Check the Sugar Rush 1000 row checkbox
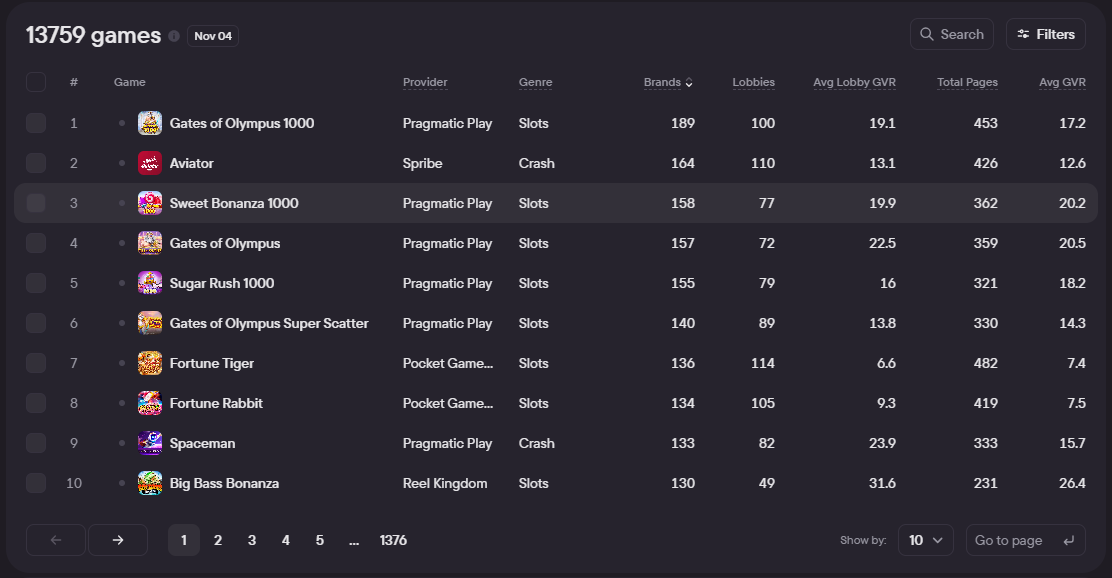This screenshot has width=1112, height=578. click(36, 283)
